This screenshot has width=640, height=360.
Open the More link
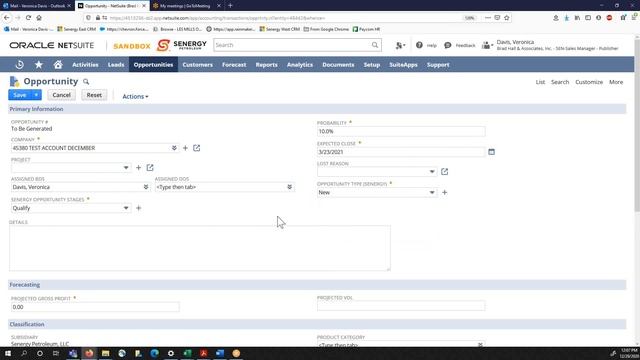(x=616, y=82)
